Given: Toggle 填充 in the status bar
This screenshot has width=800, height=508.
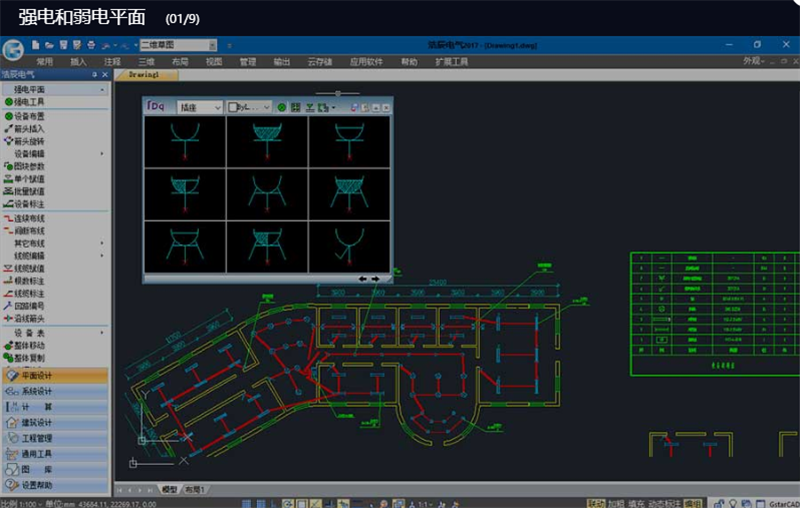Looking at the screenshot, I should coord(637,503).
